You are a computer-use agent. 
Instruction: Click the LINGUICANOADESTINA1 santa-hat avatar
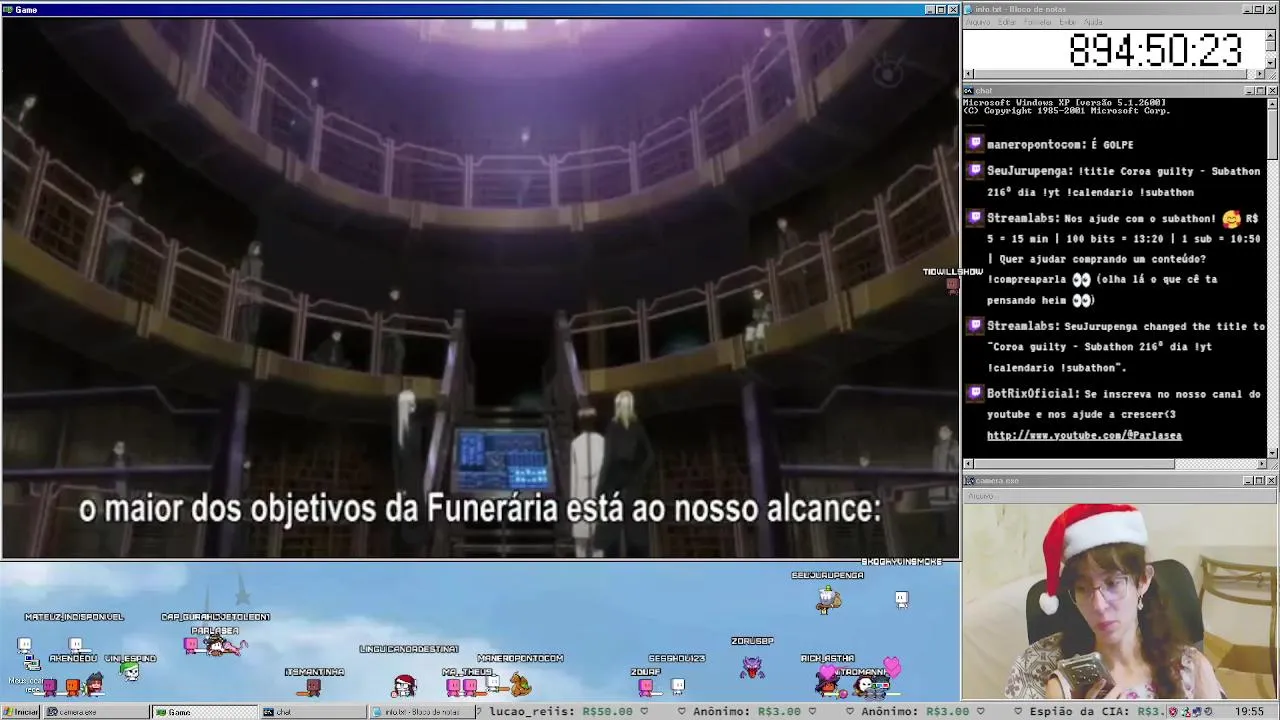click(x=404, y=685)
